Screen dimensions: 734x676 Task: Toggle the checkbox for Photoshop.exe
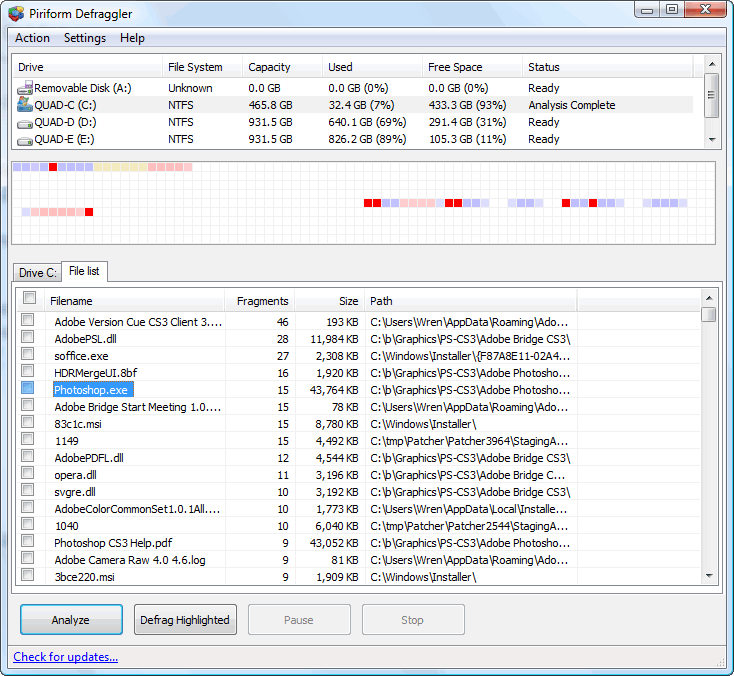[x=28, y=388]
